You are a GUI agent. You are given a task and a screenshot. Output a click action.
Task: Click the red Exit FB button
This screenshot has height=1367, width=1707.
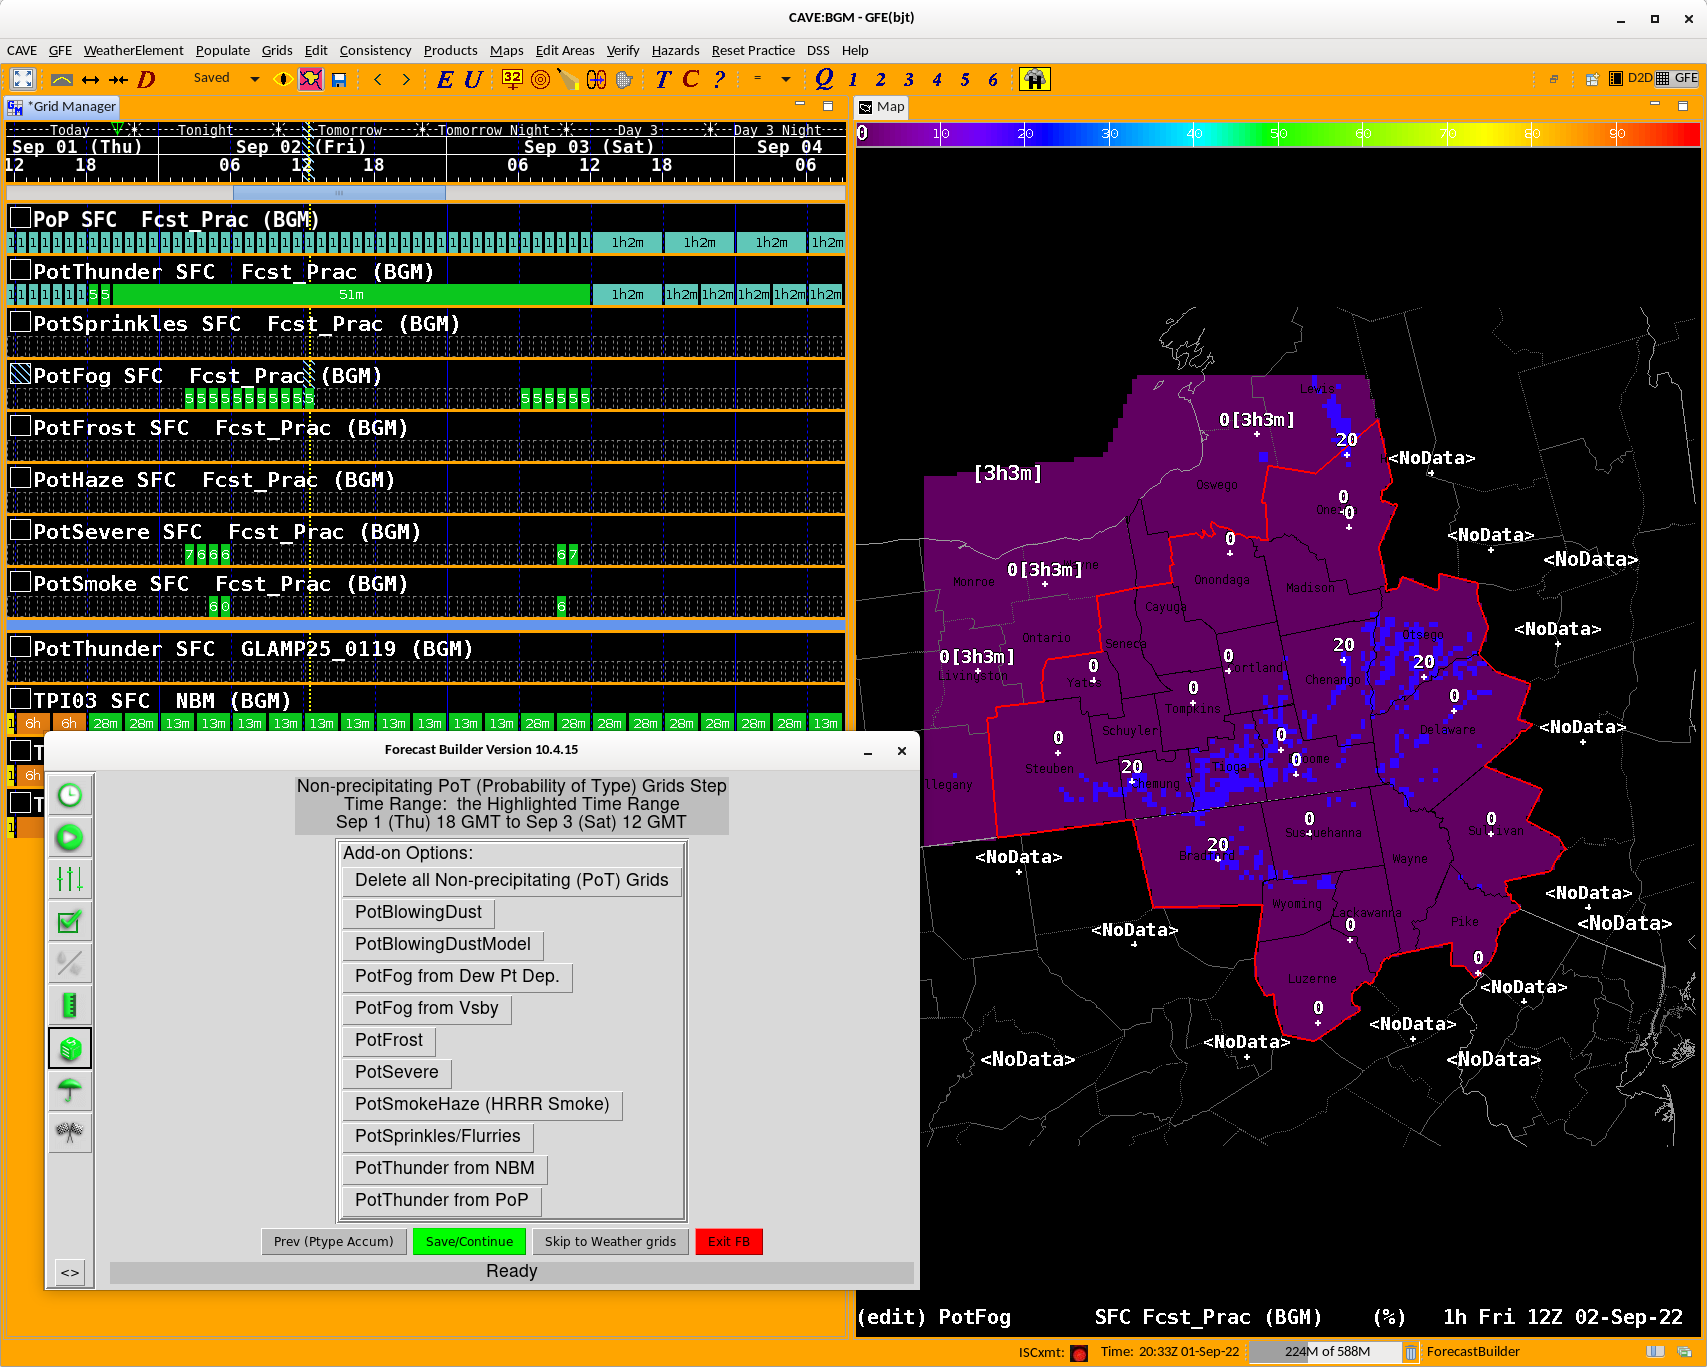tap(729, 1242)
